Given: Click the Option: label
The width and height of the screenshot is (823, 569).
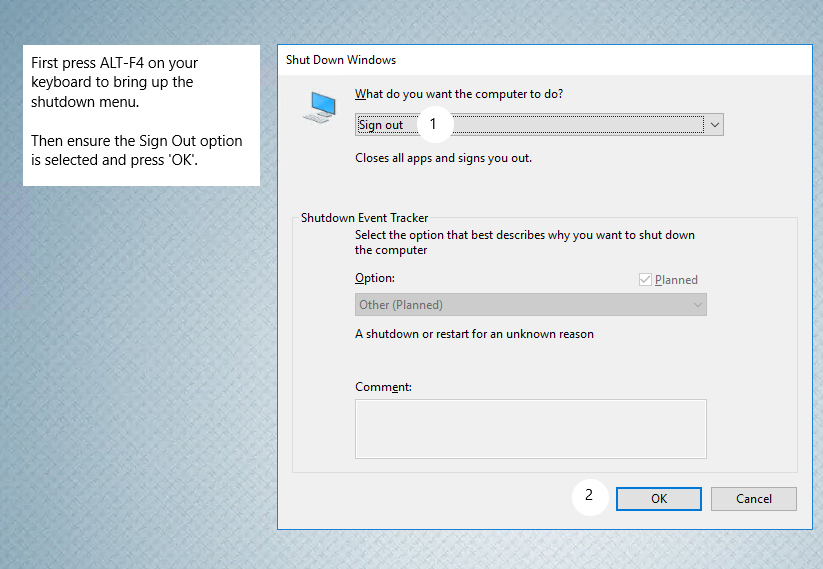Looking at the screenshot, I should pos(375,278).
